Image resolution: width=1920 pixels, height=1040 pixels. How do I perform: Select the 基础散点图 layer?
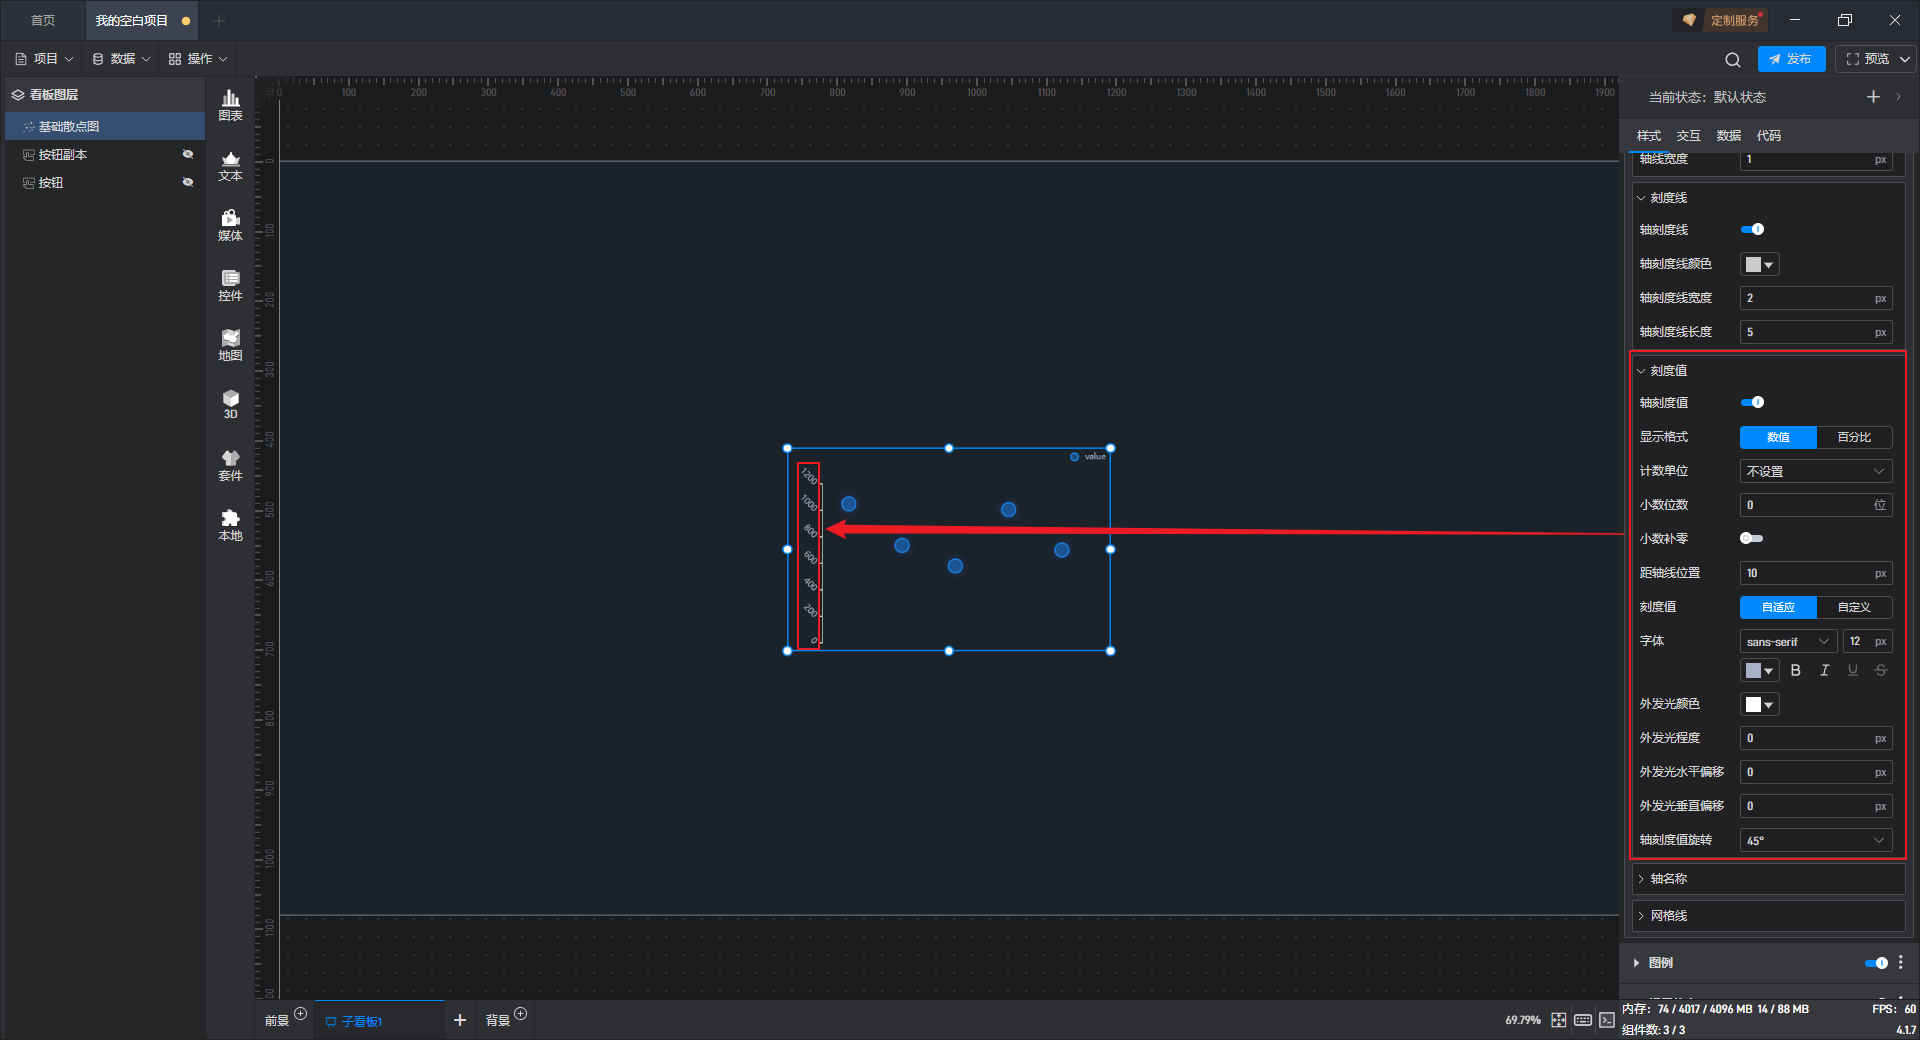pos(105,127)
